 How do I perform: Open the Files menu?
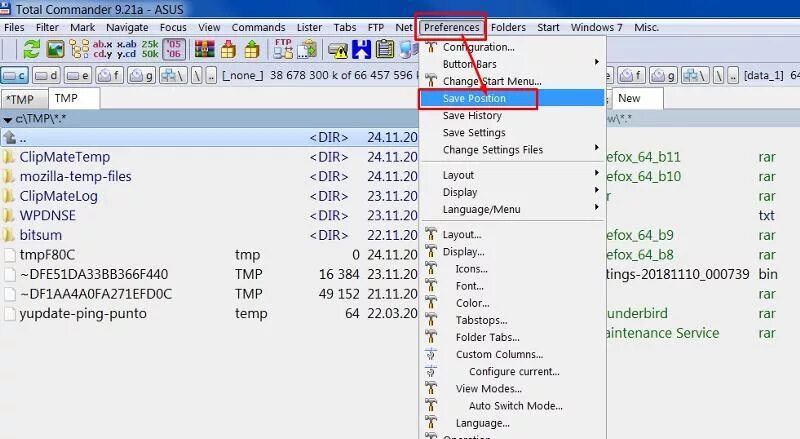pyautogui.click(x=14, y=28)
